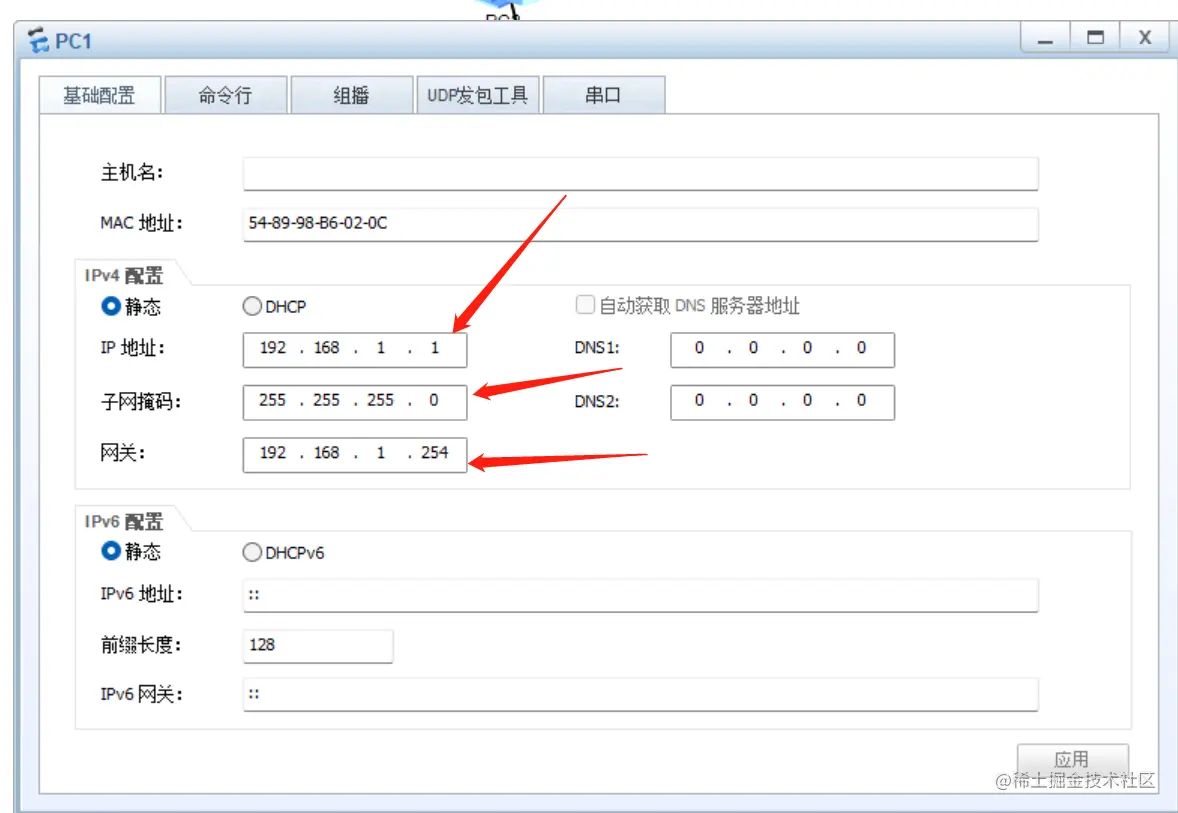Switch to the UDP发包工具 tab
Screen dimensions: 1178x813
pos(478,94)
